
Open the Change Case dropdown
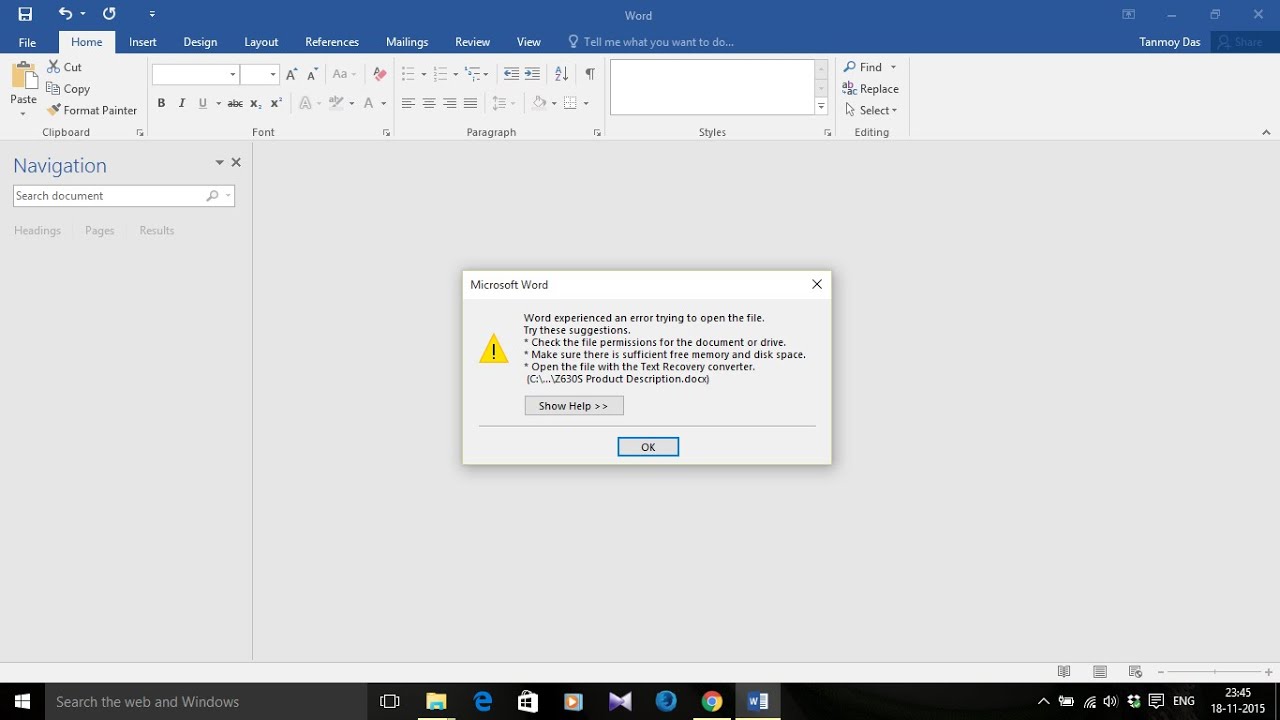[x=344, y=74]
